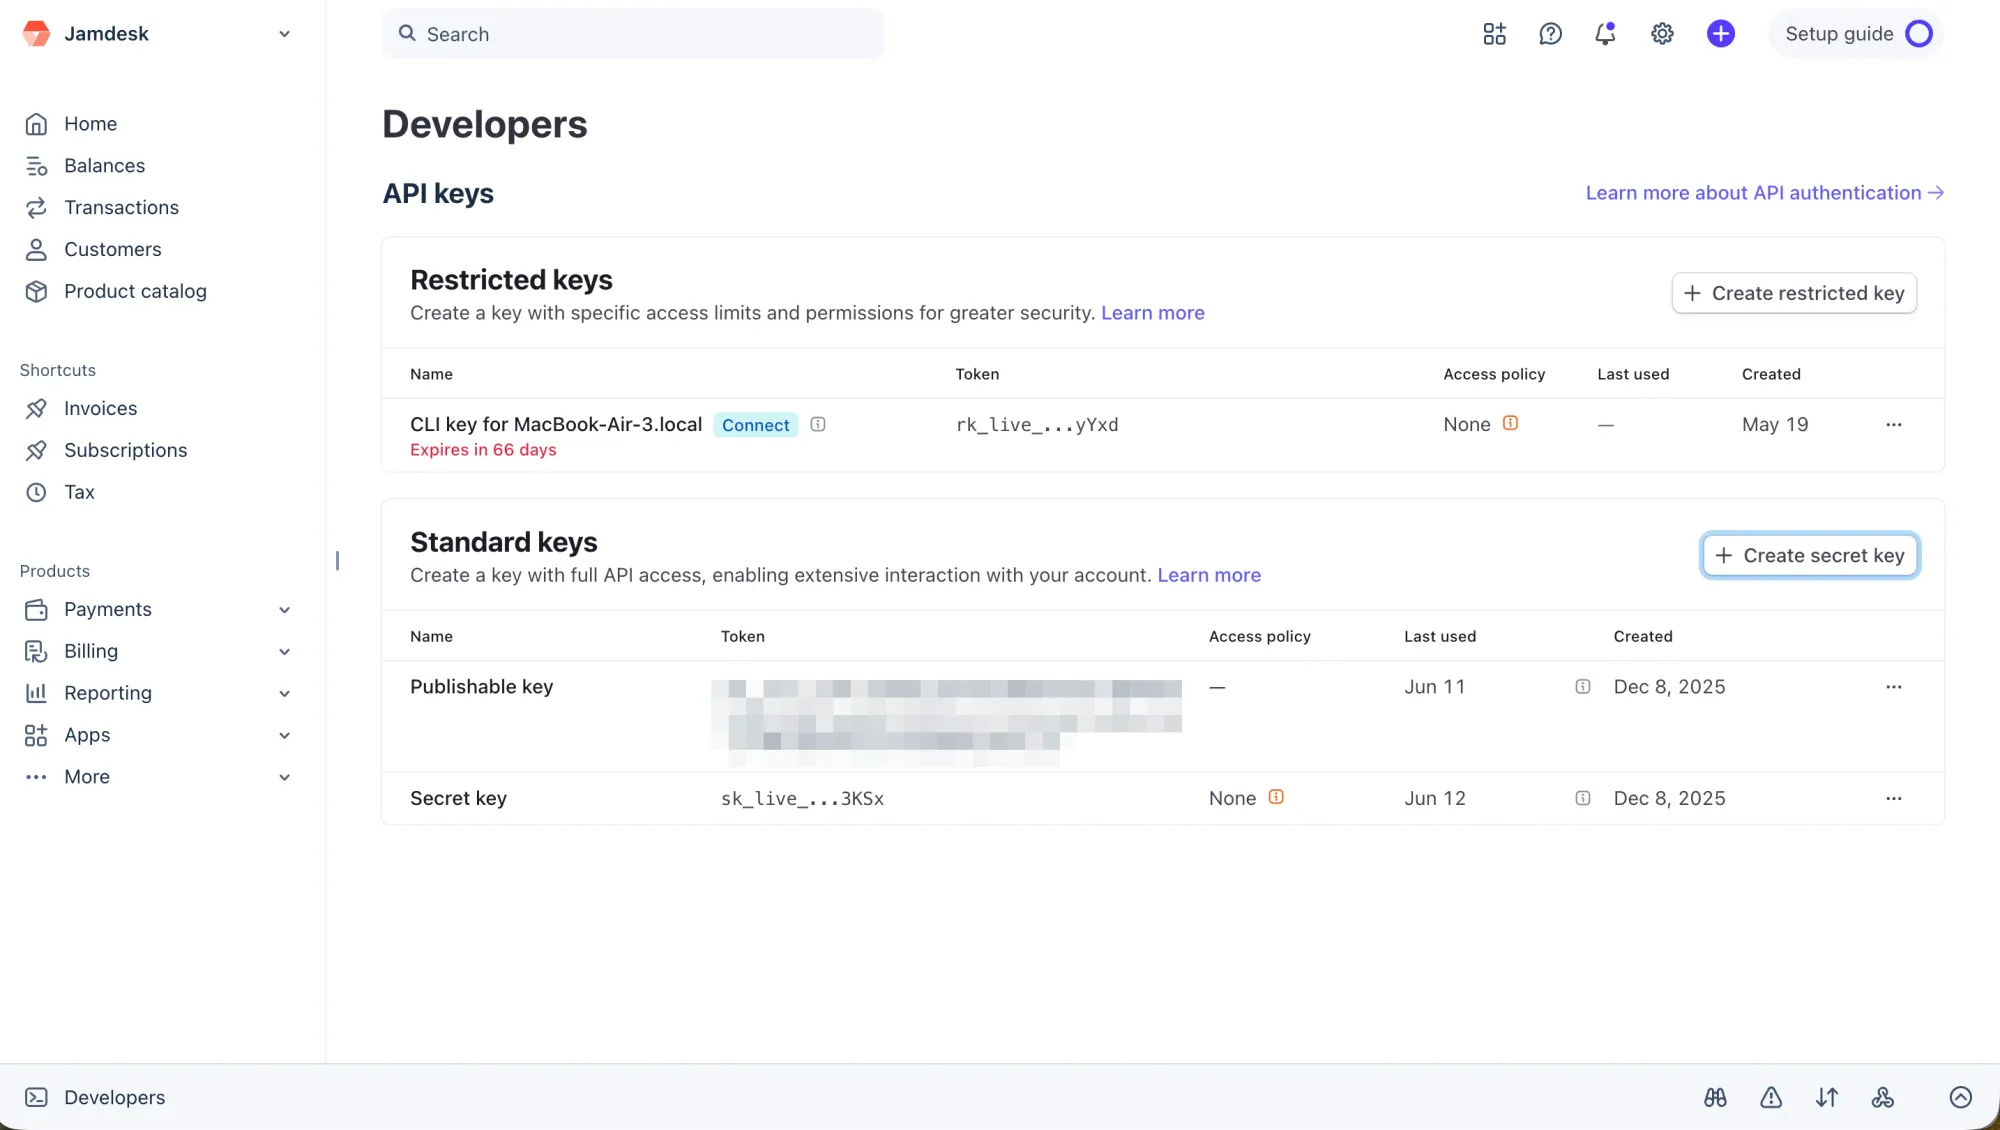Expand the More section chevron
The image size is (2000, 1130).
pos(284,778)
